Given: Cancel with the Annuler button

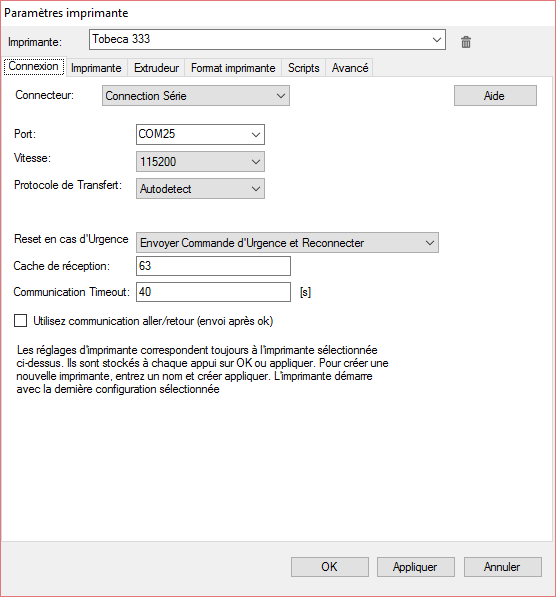Looking at the screenshot, I should tap(502, 567).
